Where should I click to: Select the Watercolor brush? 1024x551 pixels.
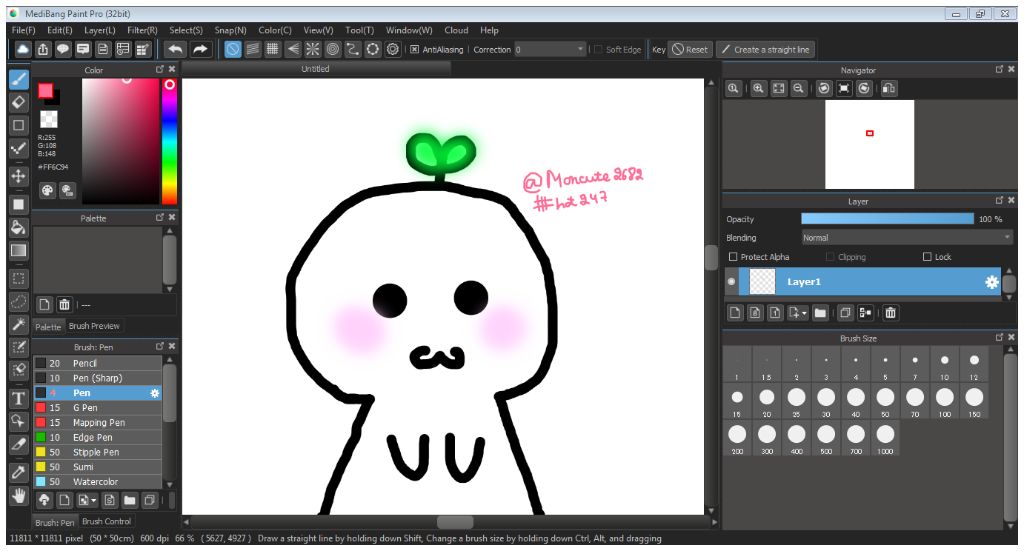(97, 482)
